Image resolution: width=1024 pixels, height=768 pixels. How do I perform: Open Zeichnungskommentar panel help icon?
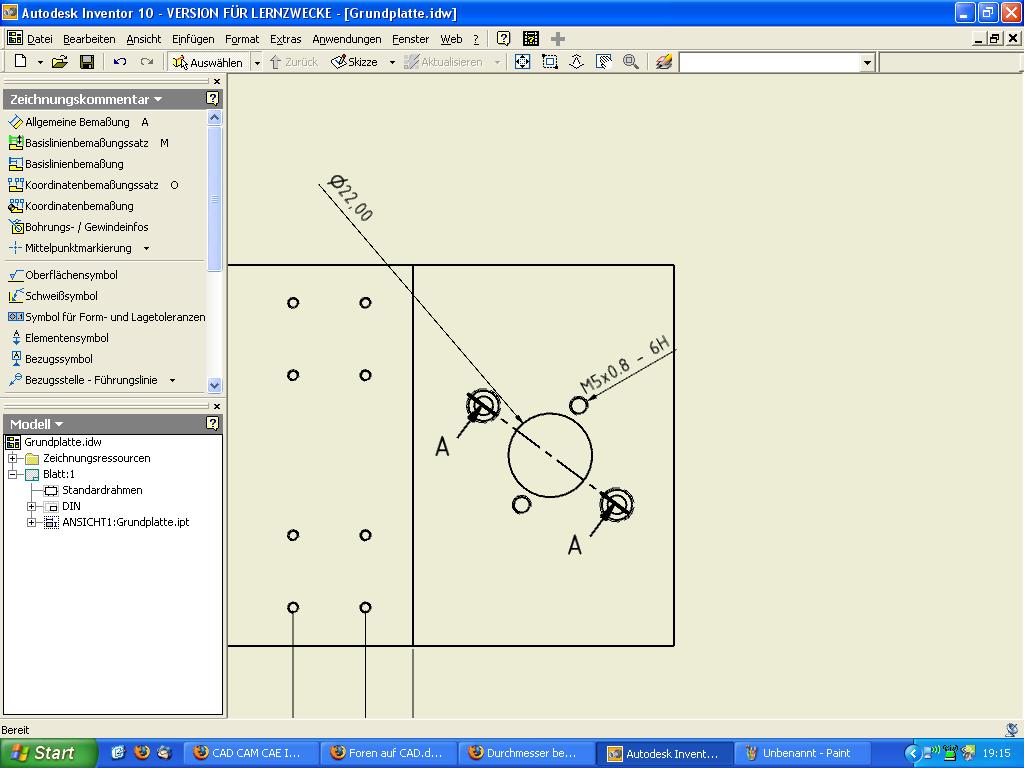(212, 99)
